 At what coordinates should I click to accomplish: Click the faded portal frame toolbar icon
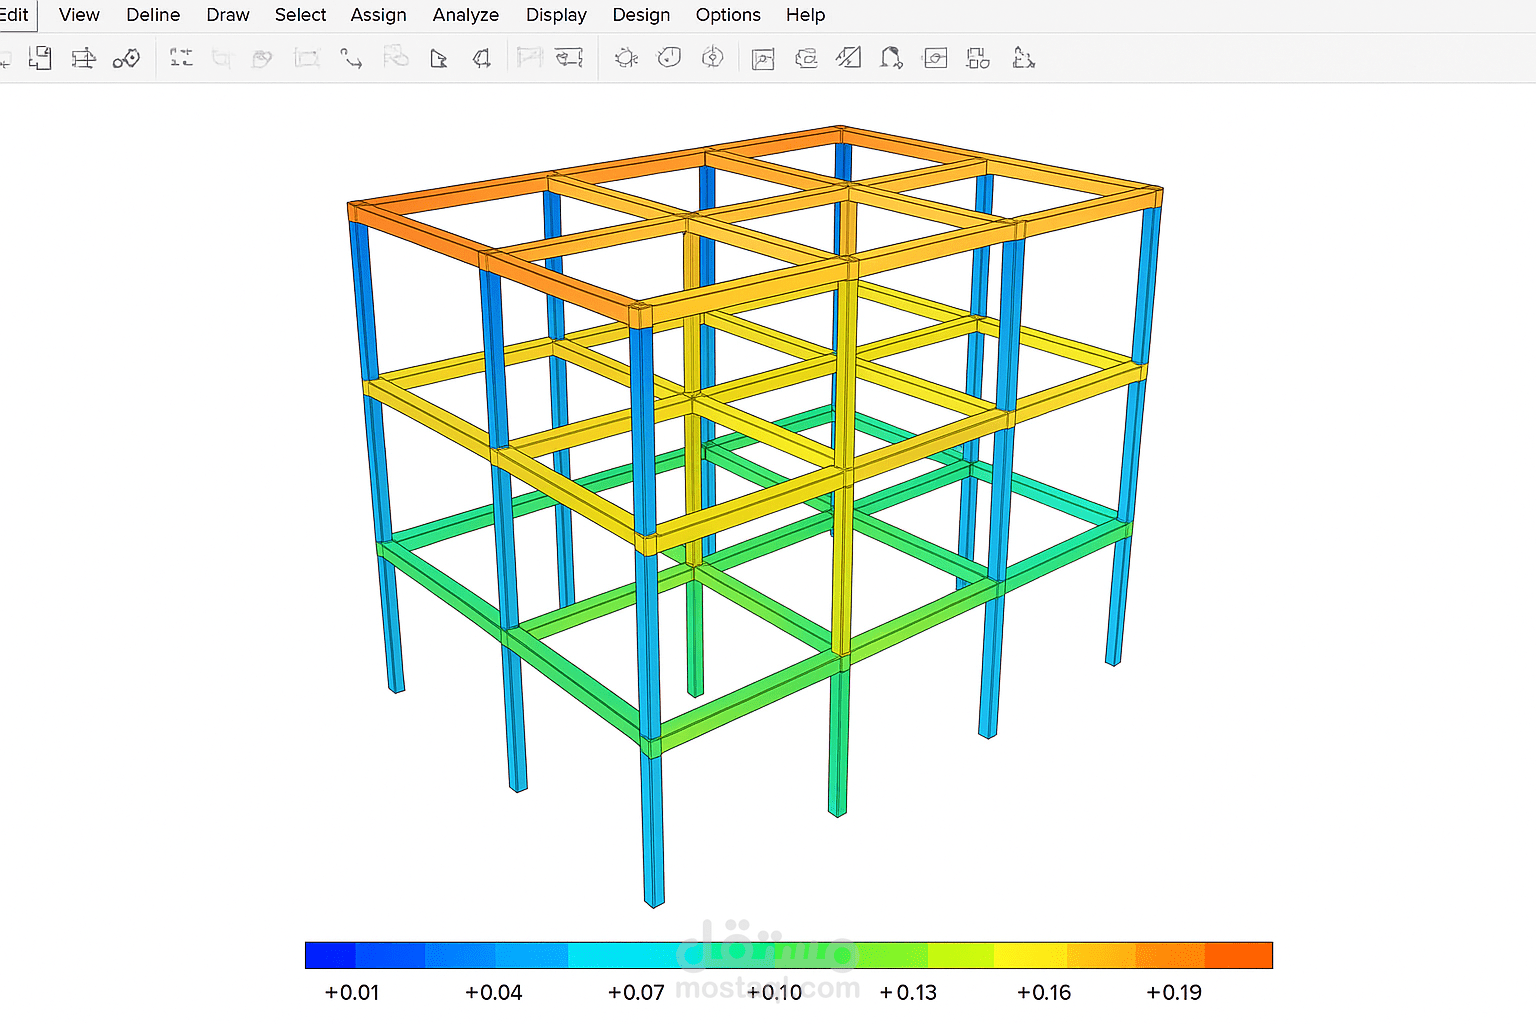pos(529,57)
